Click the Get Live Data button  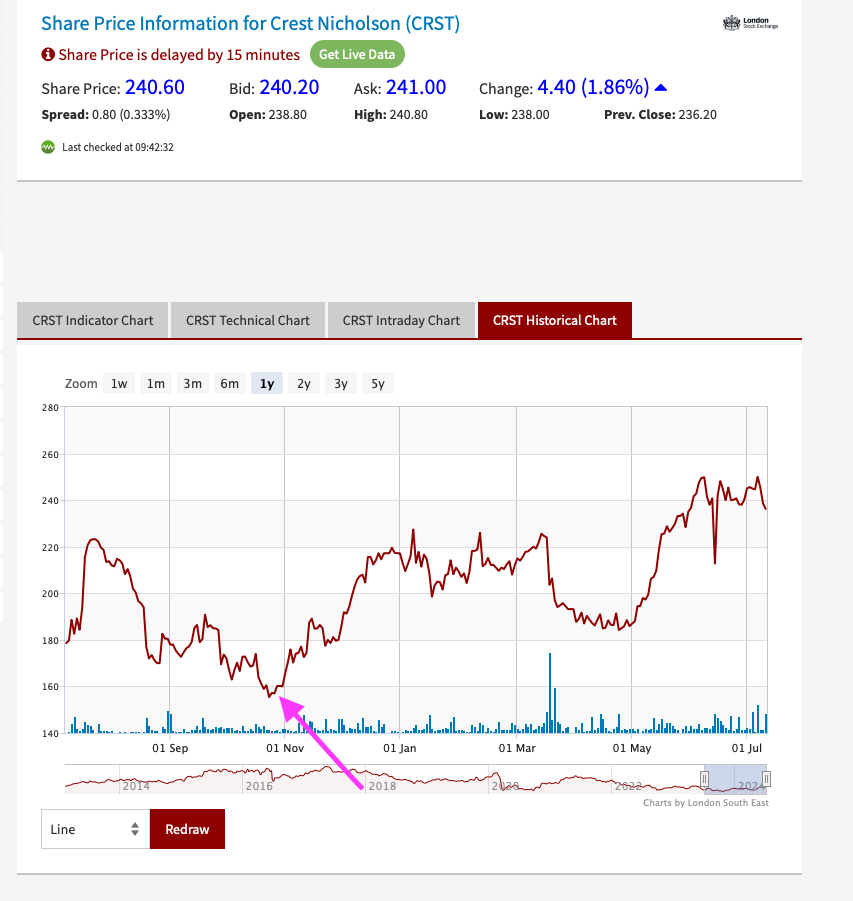(x=357, y=55)
